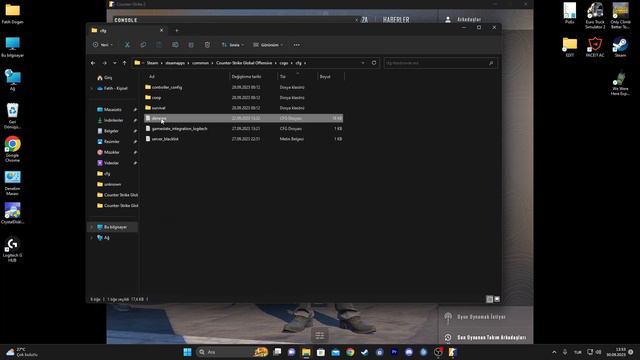Add a new Explorer tab
Viewport: 640px width, 360px height.
click(x=177, y=30)
